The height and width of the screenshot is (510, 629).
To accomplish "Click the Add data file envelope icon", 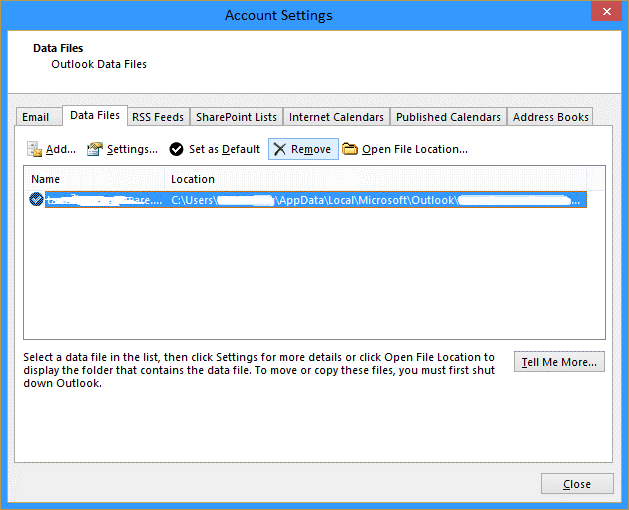I will point(34,149).
